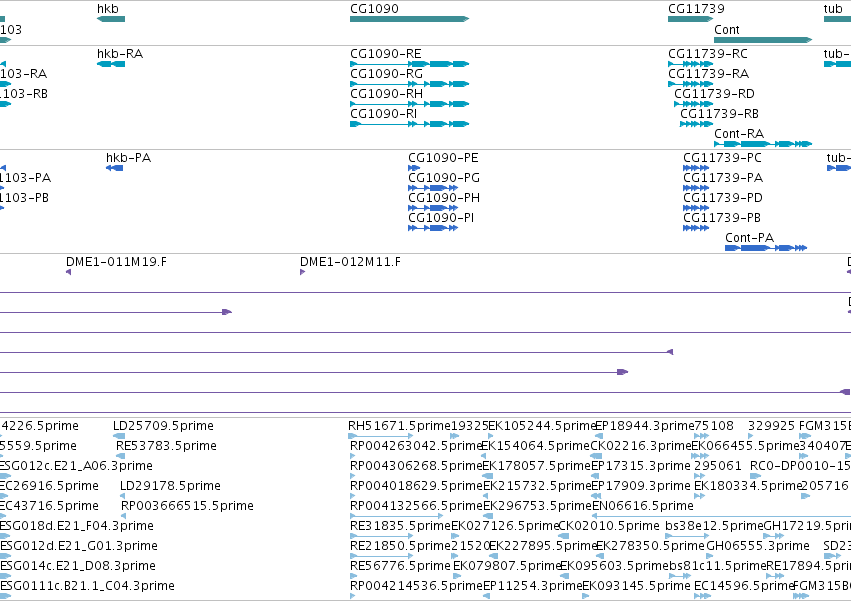Click the DME1-011M19.F BAC end label
Screen dimensions: 851x601
[x=116, y=262]
